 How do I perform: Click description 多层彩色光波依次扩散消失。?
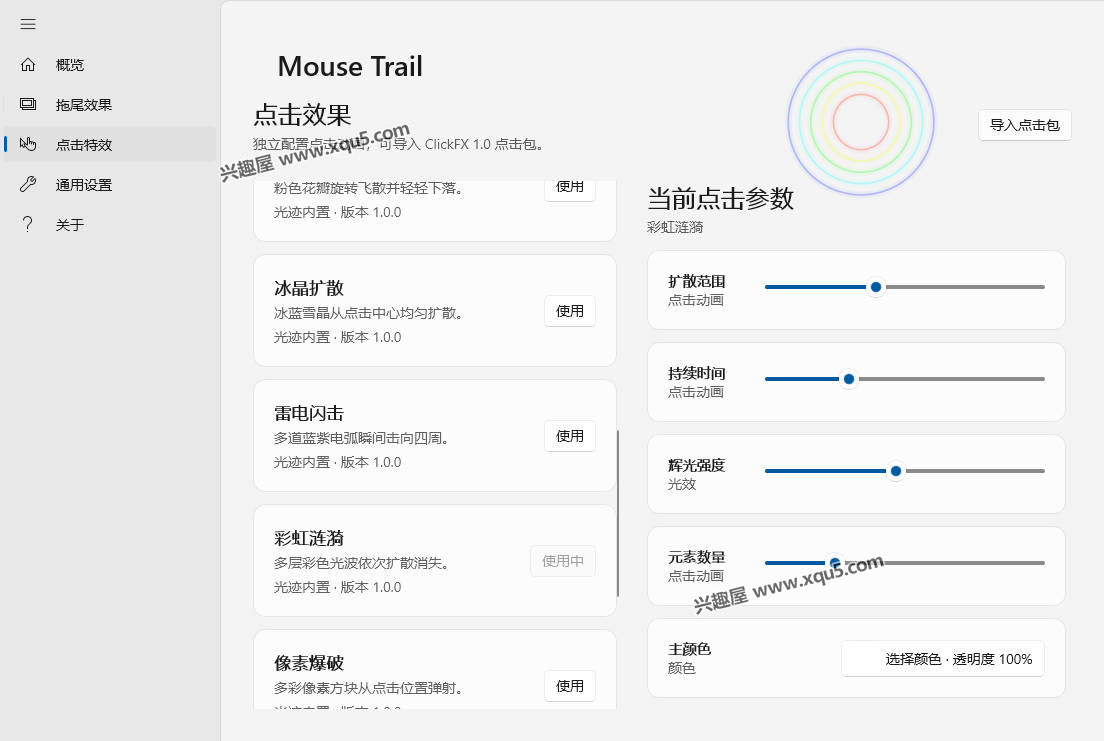click(361, 563)
